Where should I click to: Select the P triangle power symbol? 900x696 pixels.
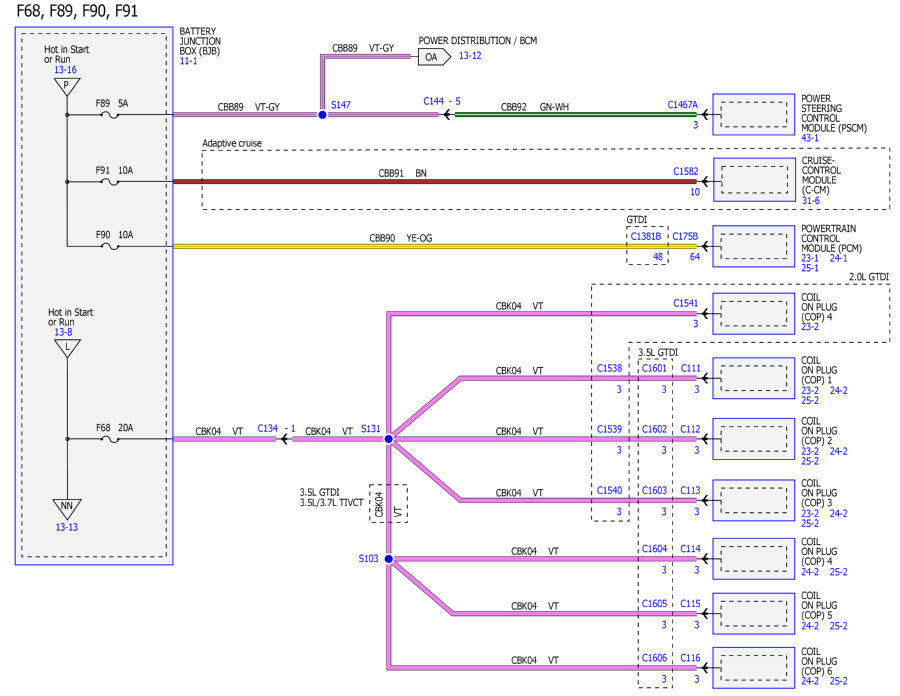point(67,86)
